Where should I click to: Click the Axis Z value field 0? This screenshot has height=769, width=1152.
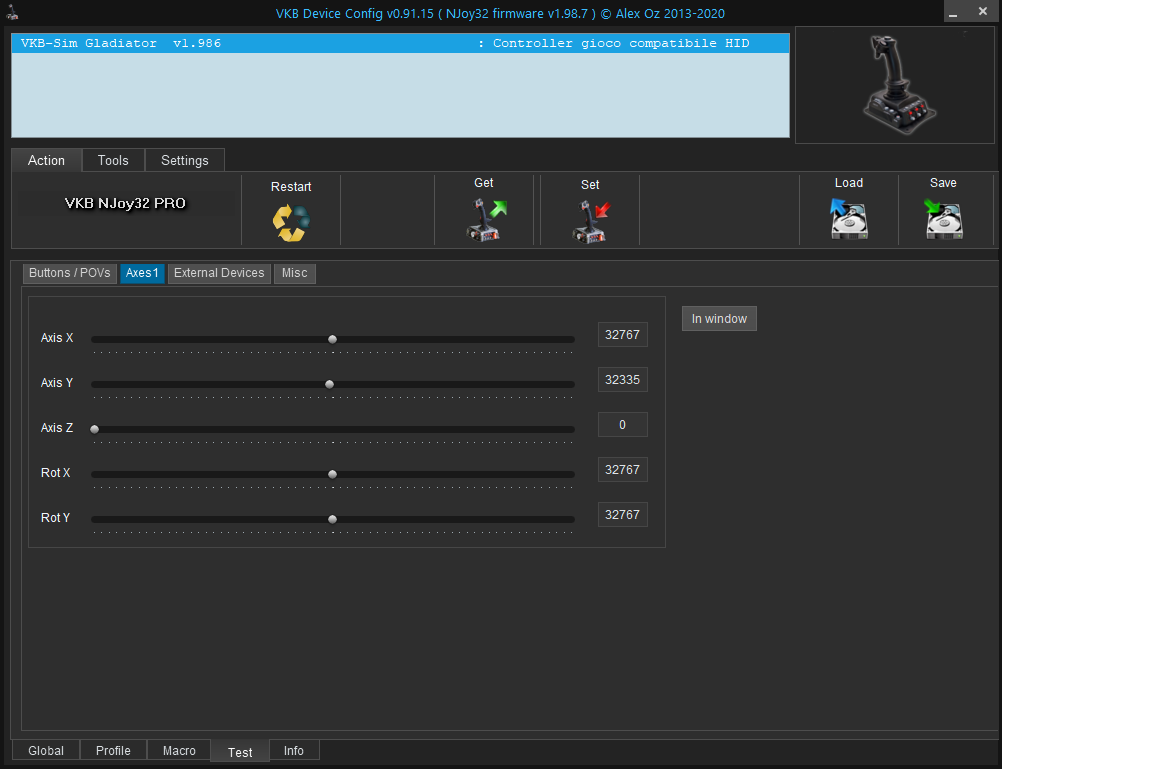point(622,425)
